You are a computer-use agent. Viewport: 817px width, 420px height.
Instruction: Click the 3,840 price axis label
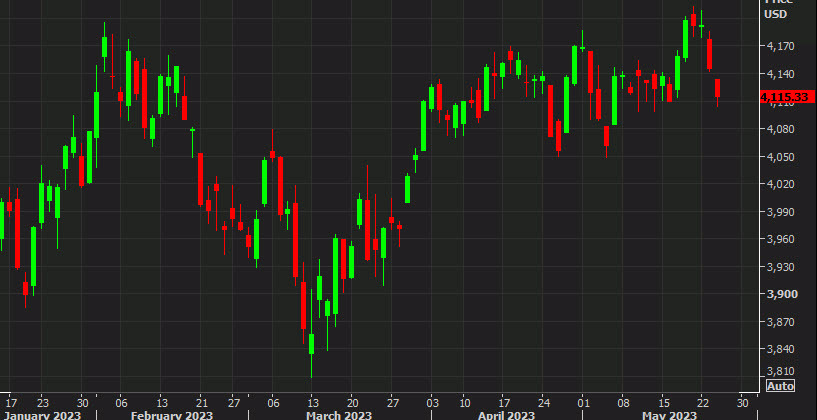[779, 350]
